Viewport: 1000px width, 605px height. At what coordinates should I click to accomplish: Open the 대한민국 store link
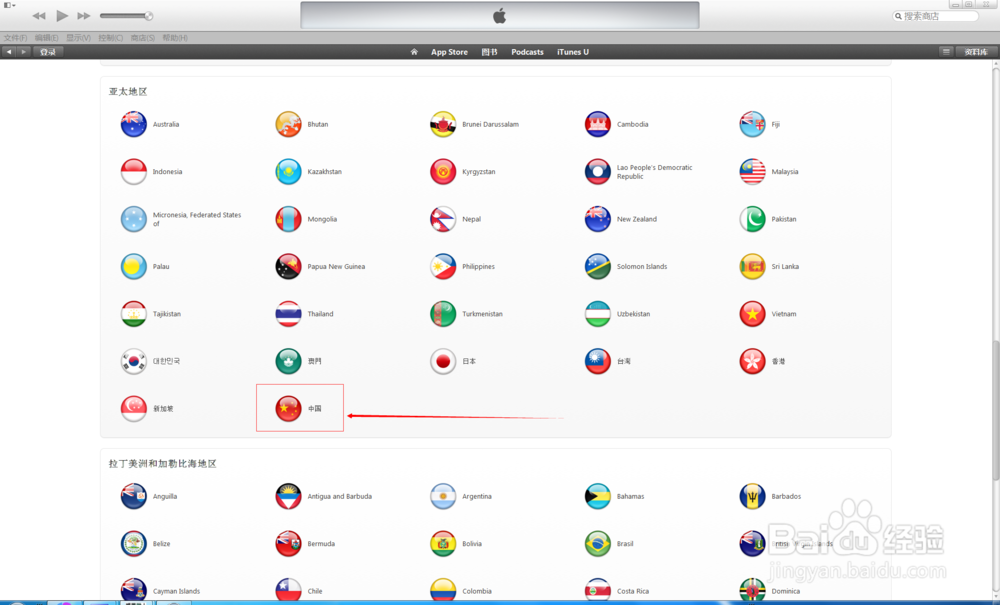(x=166, y=361)
